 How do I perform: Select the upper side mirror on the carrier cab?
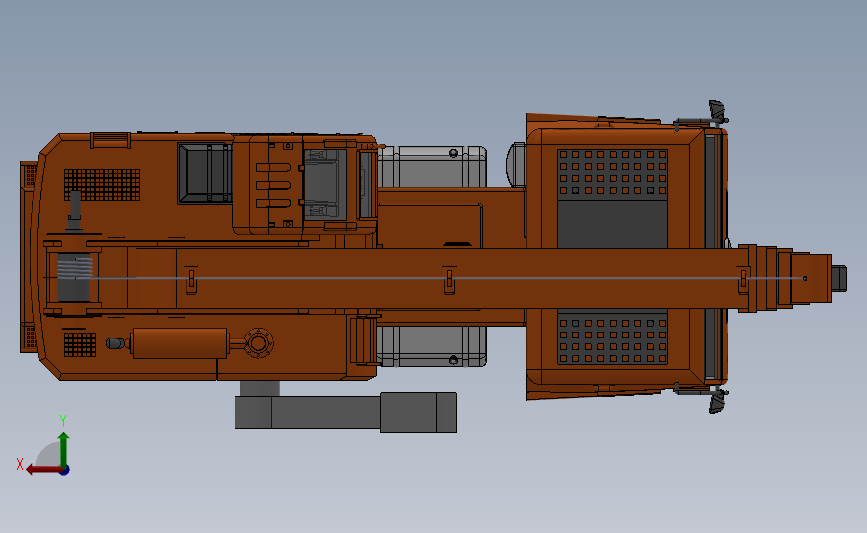tap(717, 113)
